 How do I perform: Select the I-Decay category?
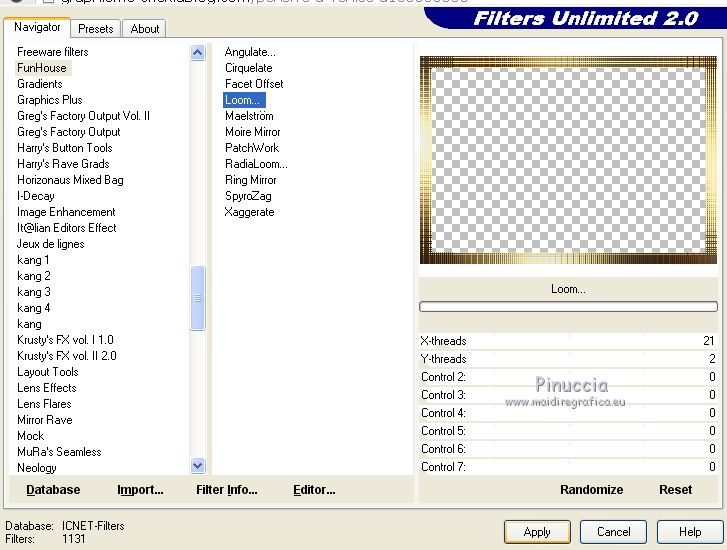point(36,196)
